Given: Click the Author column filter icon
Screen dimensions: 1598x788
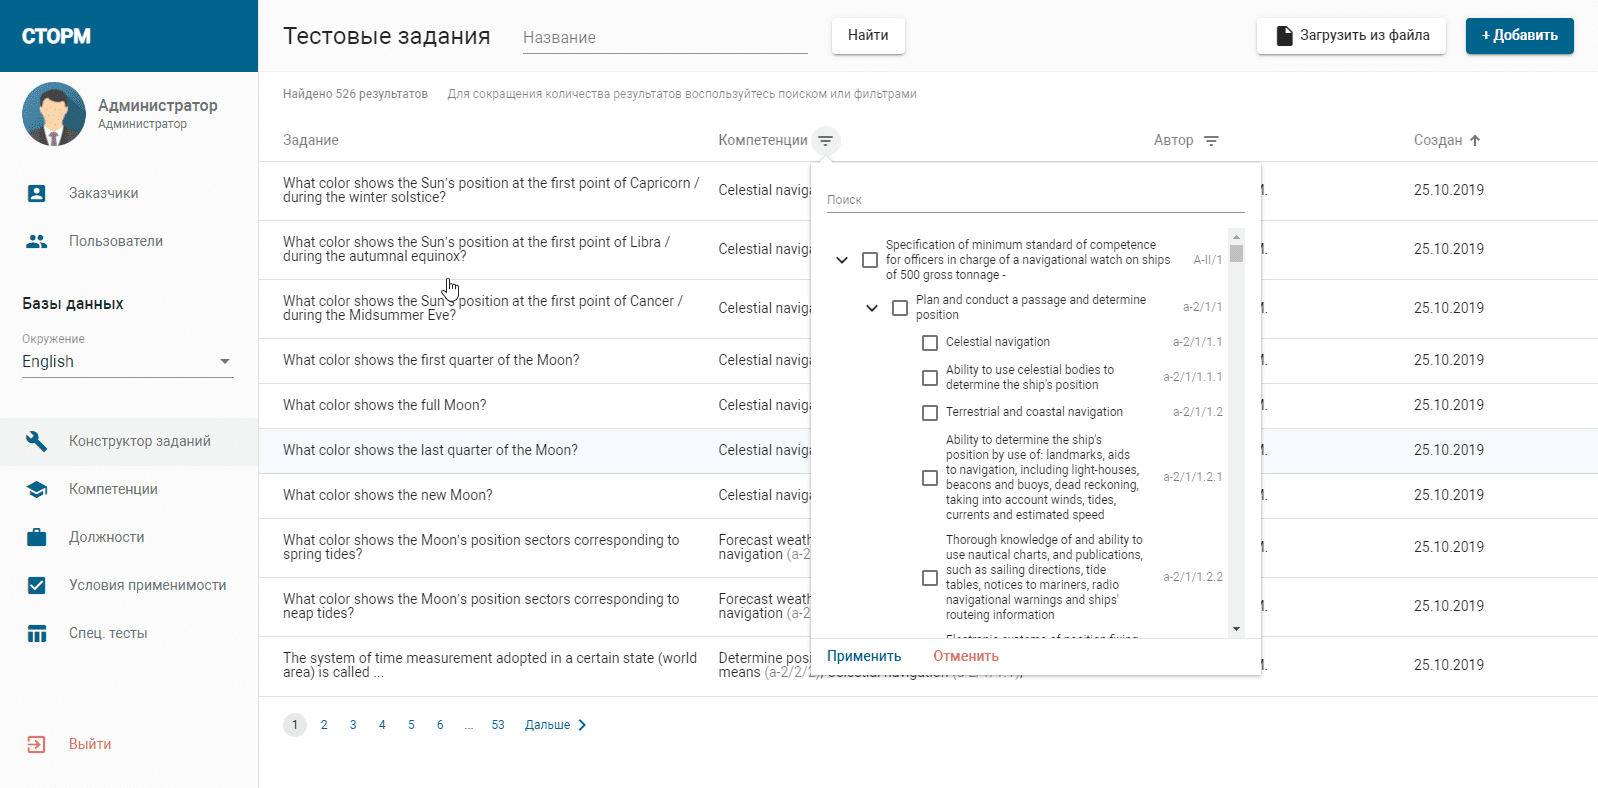Looking at the screenshot, I should 1211,141.
